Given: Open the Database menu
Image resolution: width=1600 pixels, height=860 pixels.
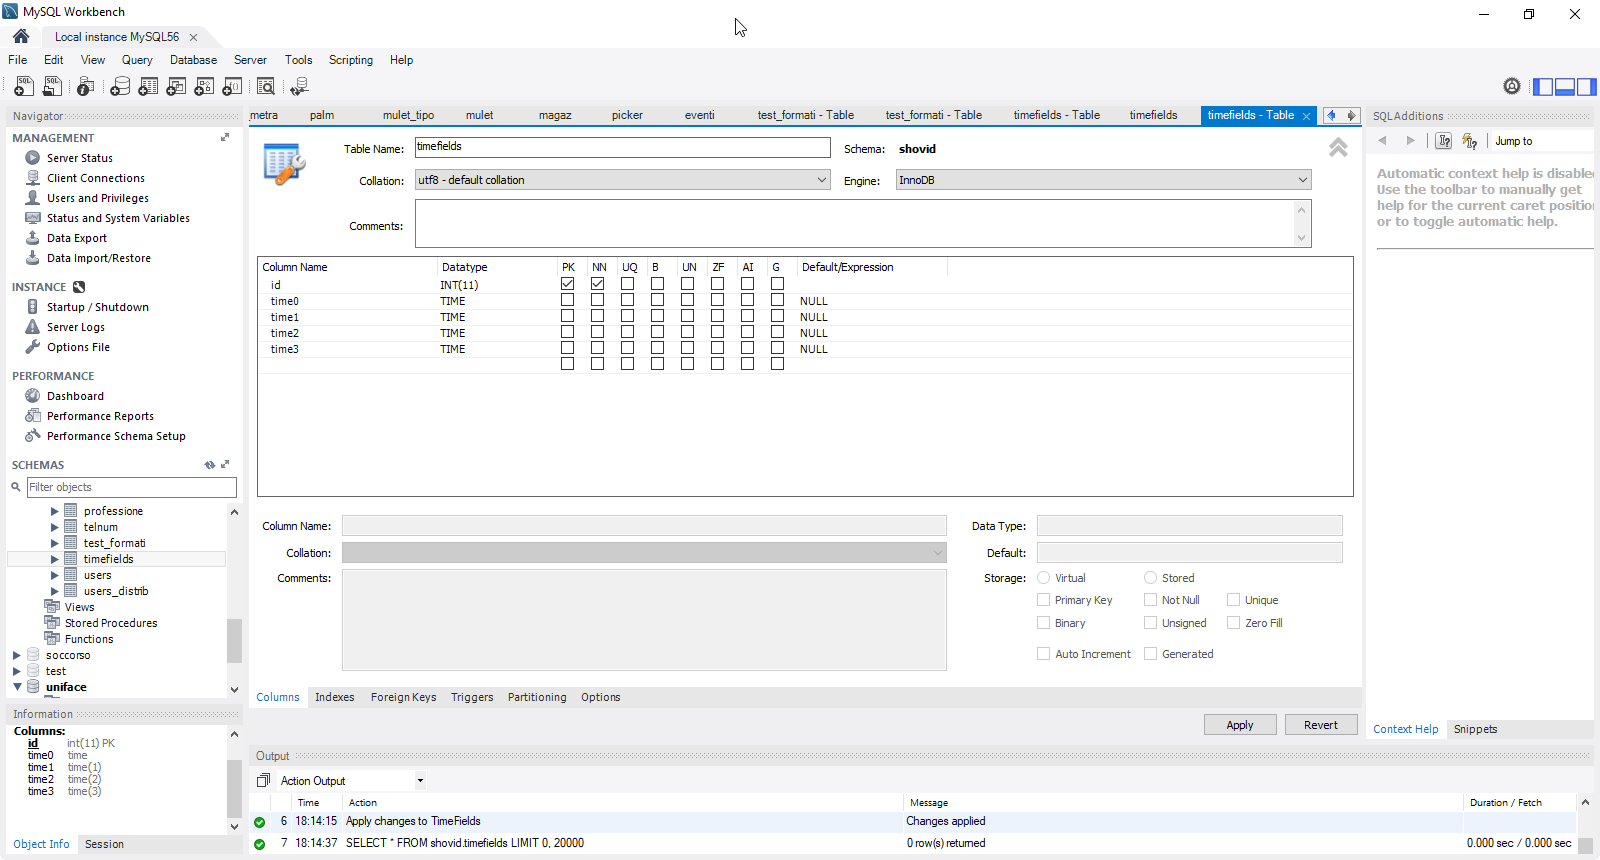Looking at the screenshot, I should click(193, 60).
